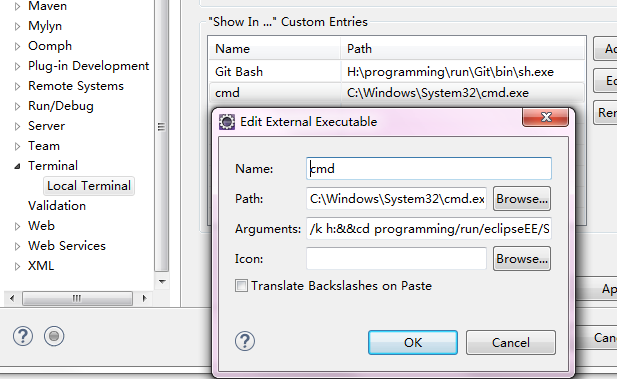Expand the Maven tree node
617x379 pixels.
tap(17, 6)
